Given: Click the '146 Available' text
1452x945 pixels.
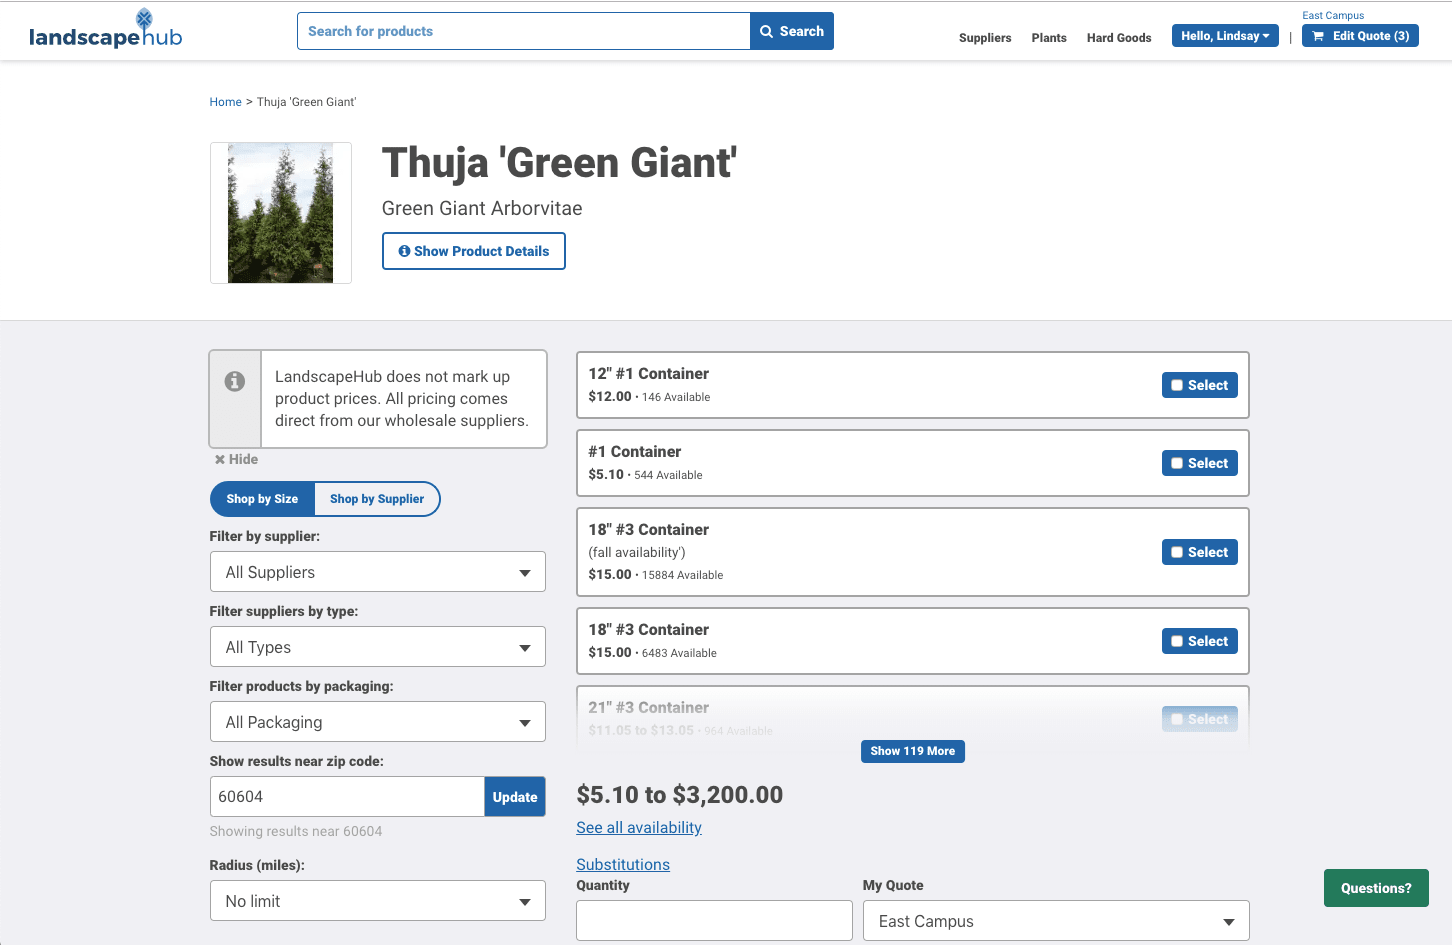Looking at the screenshot, I should pos(676,397).
